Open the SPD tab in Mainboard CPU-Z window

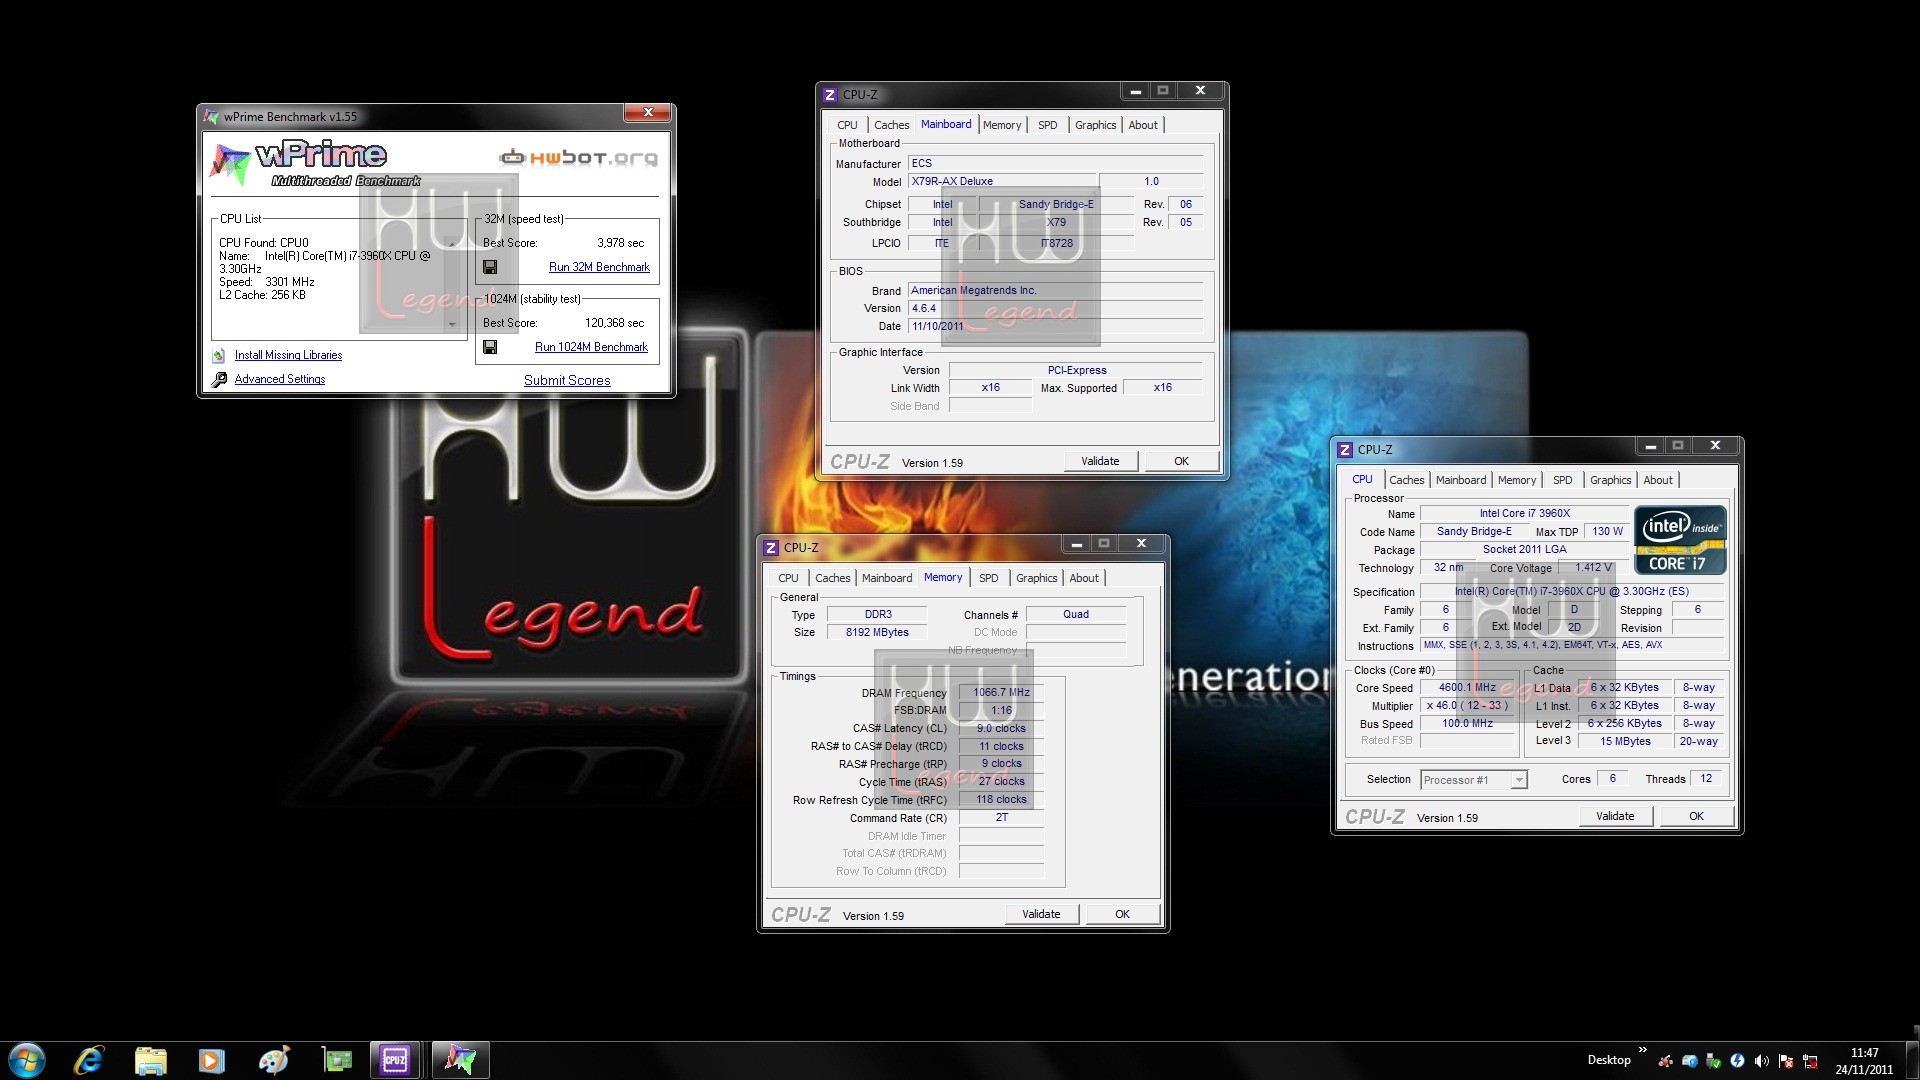[1047, 125]
